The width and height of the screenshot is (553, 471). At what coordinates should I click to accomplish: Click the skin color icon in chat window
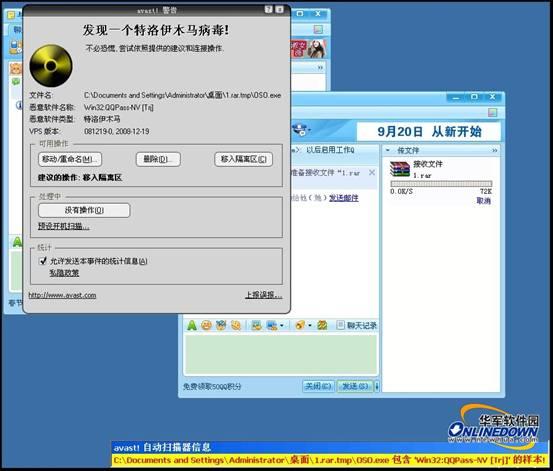pos(492,113)
